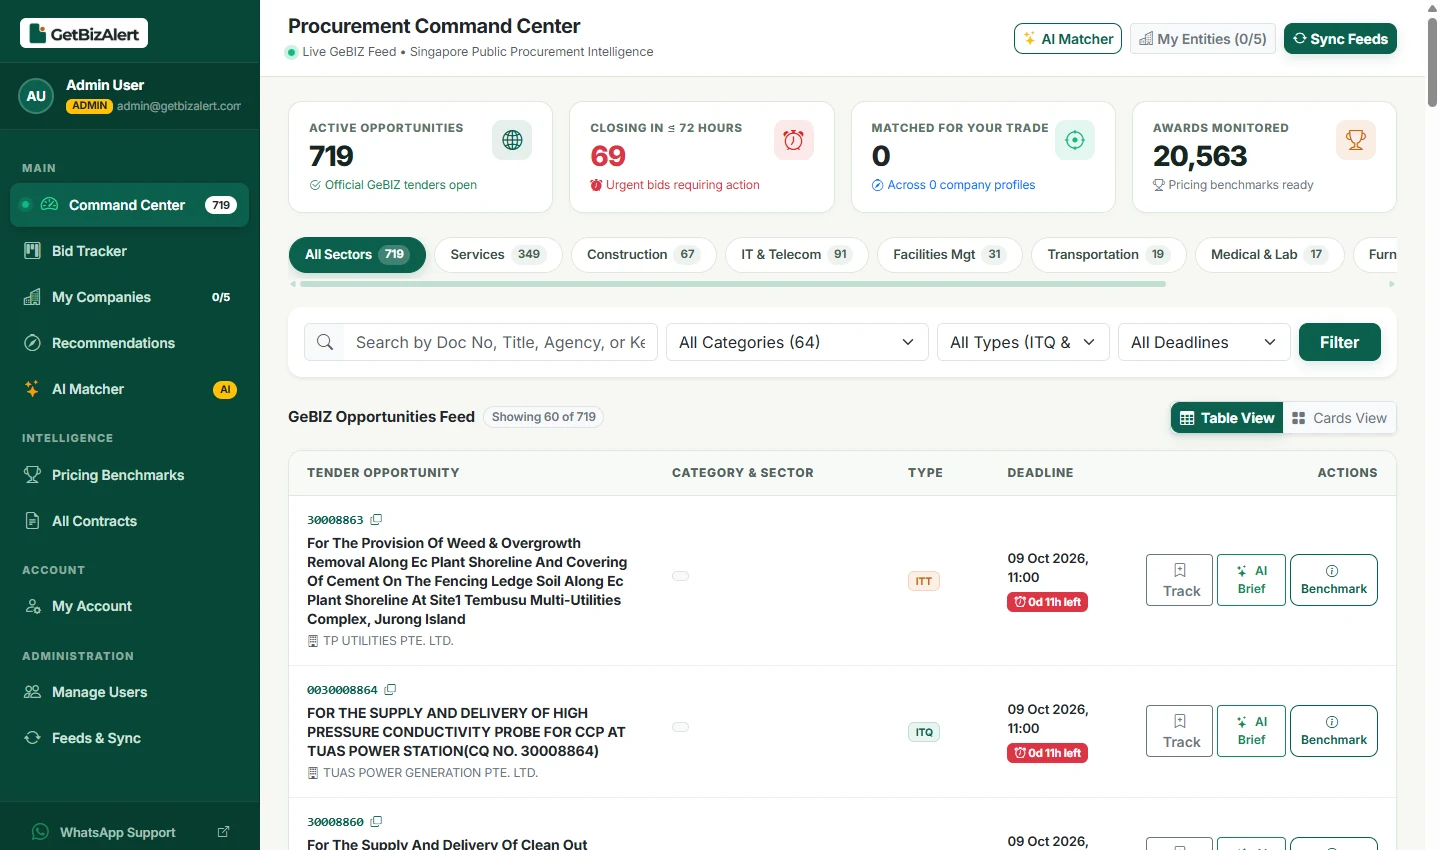Image resolution: width=1440 pixels, height=850 pixels.
Task: Open the All Types dropdown
Action: [1023, 342]
